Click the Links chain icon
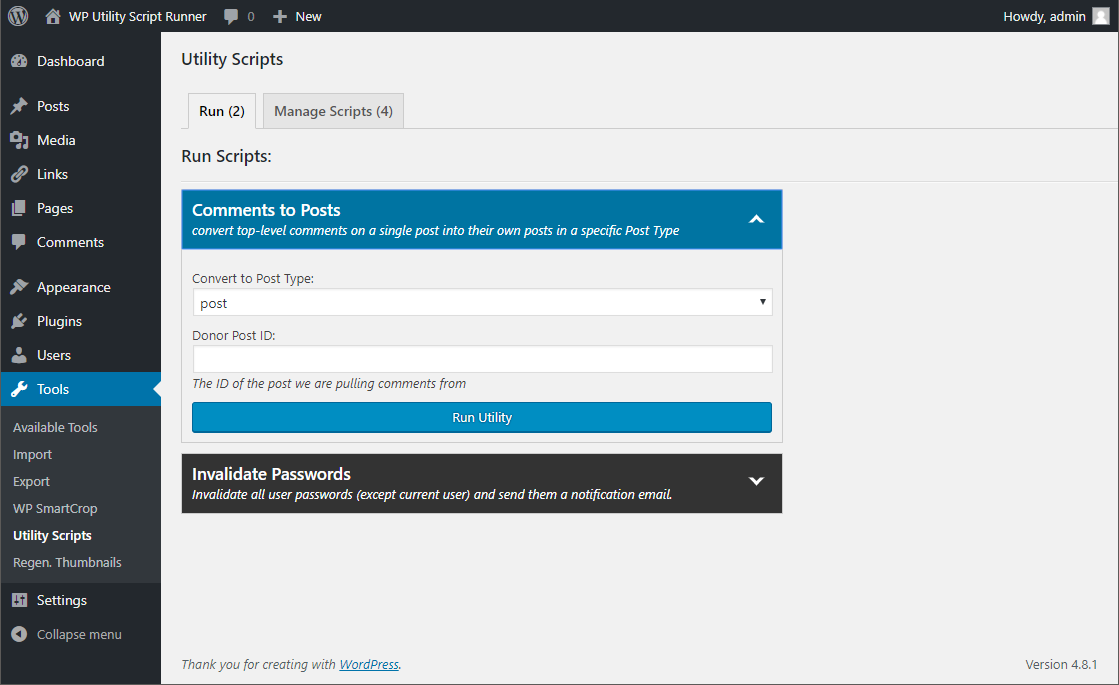 tap(19, 174)
